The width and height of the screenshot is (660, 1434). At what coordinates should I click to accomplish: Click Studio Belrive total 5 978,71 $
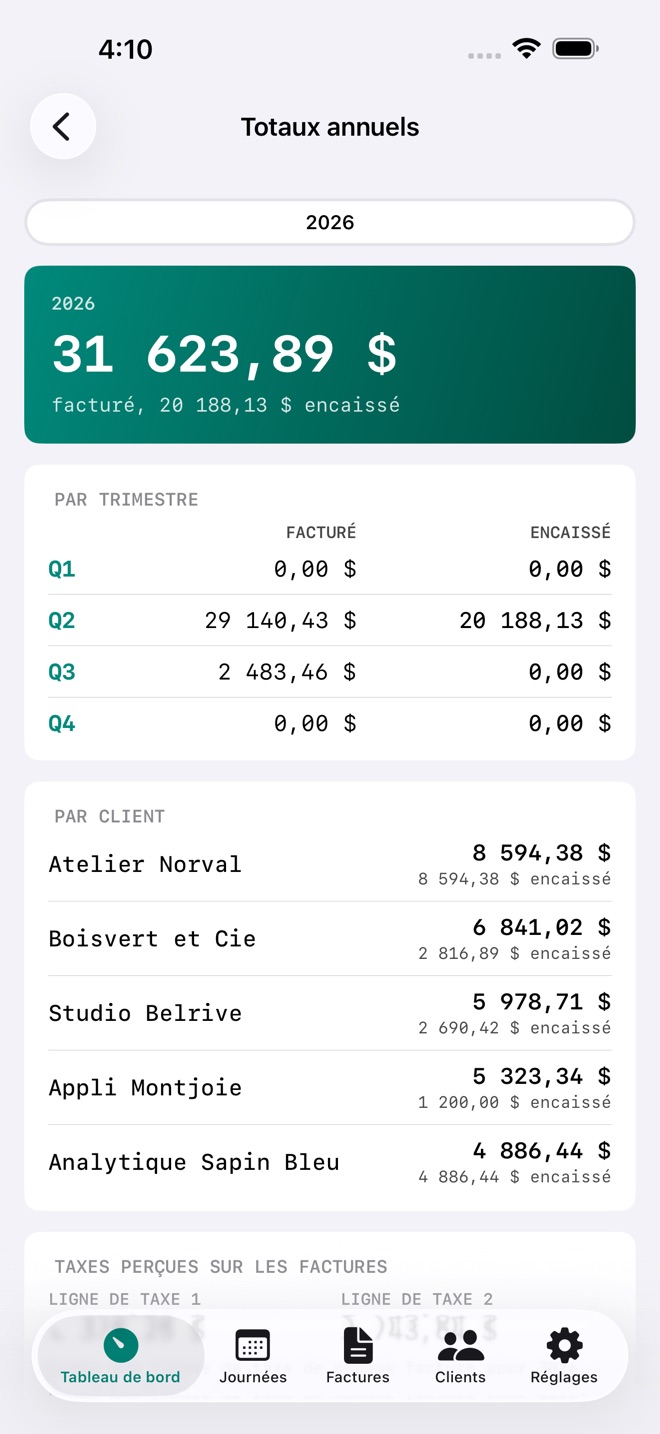[x=541, y=1002]
